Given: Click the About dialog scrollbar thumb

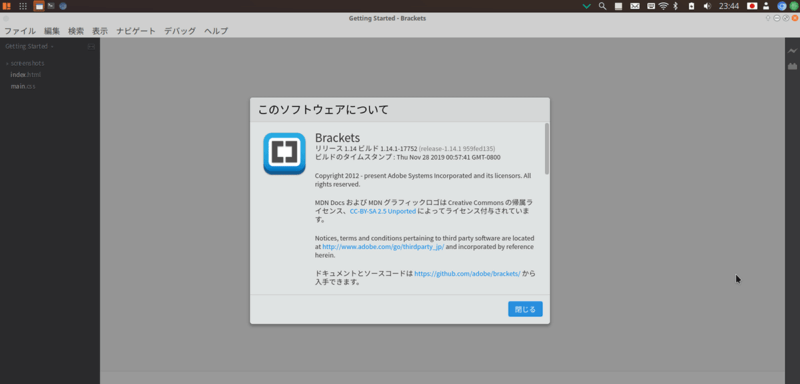Looking at the screenshot, I should point(547,148).
